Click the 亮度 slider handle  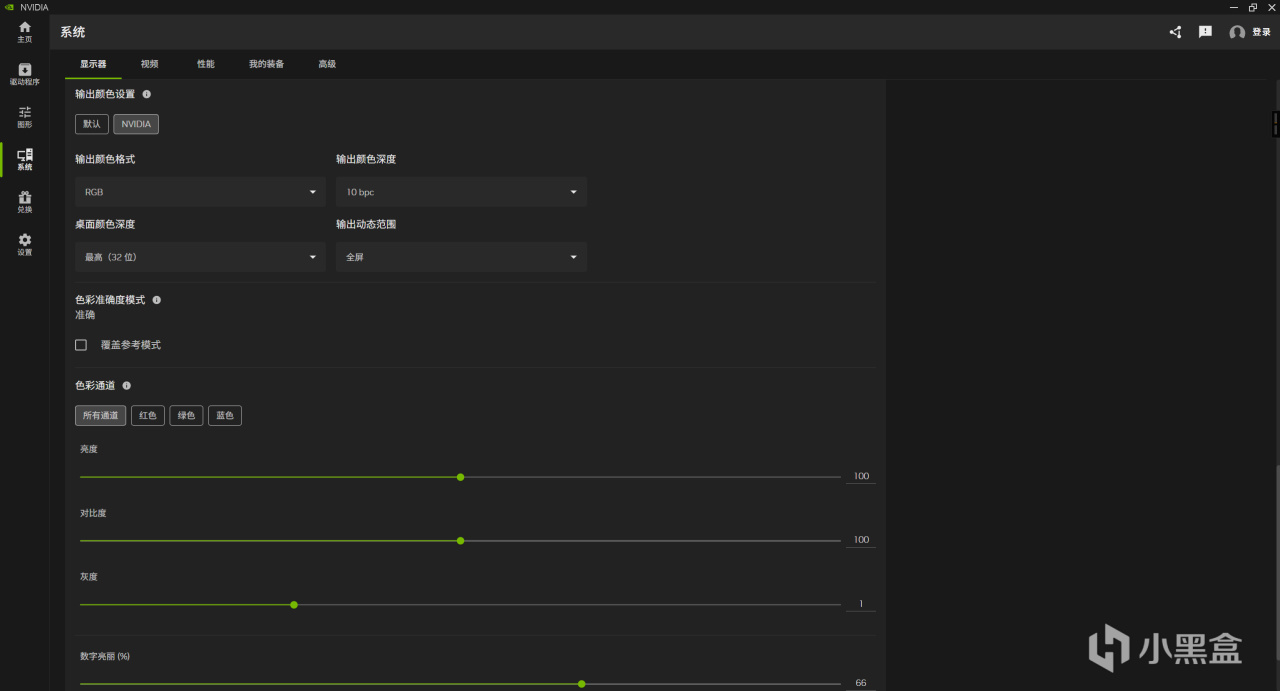pos(460,477)
